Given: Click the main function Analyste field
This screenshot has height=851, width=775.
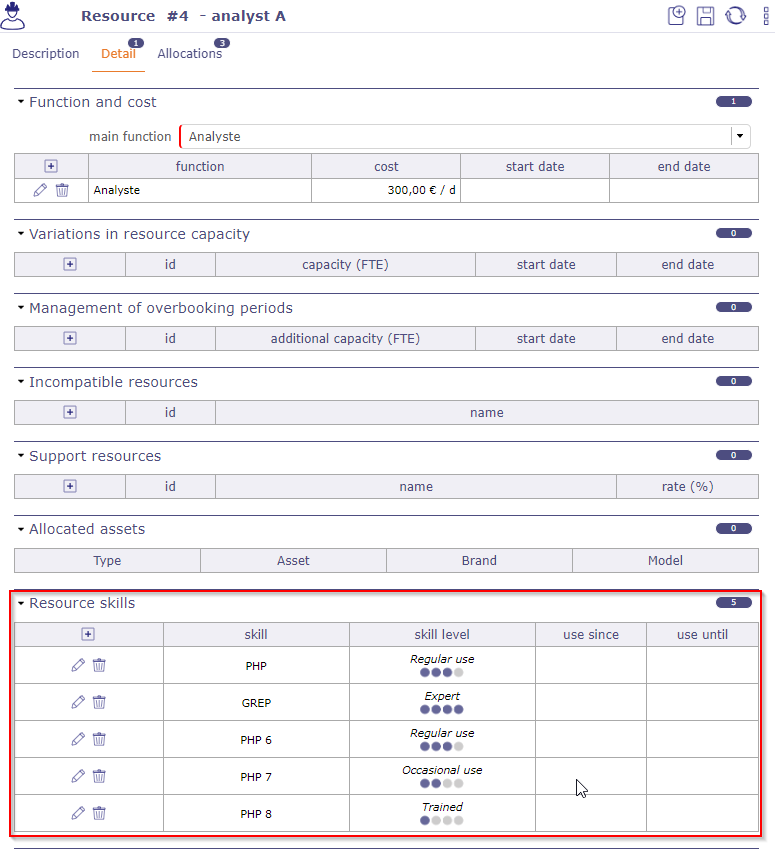Looking at the screenshot, I should point(455,136).
